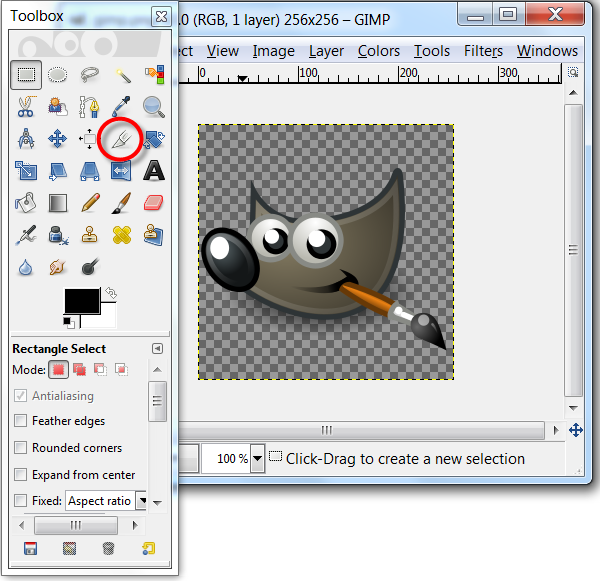The height and width of the screenshot is (581, 600).
Task: Restore tool options preset
Action: 69,548
